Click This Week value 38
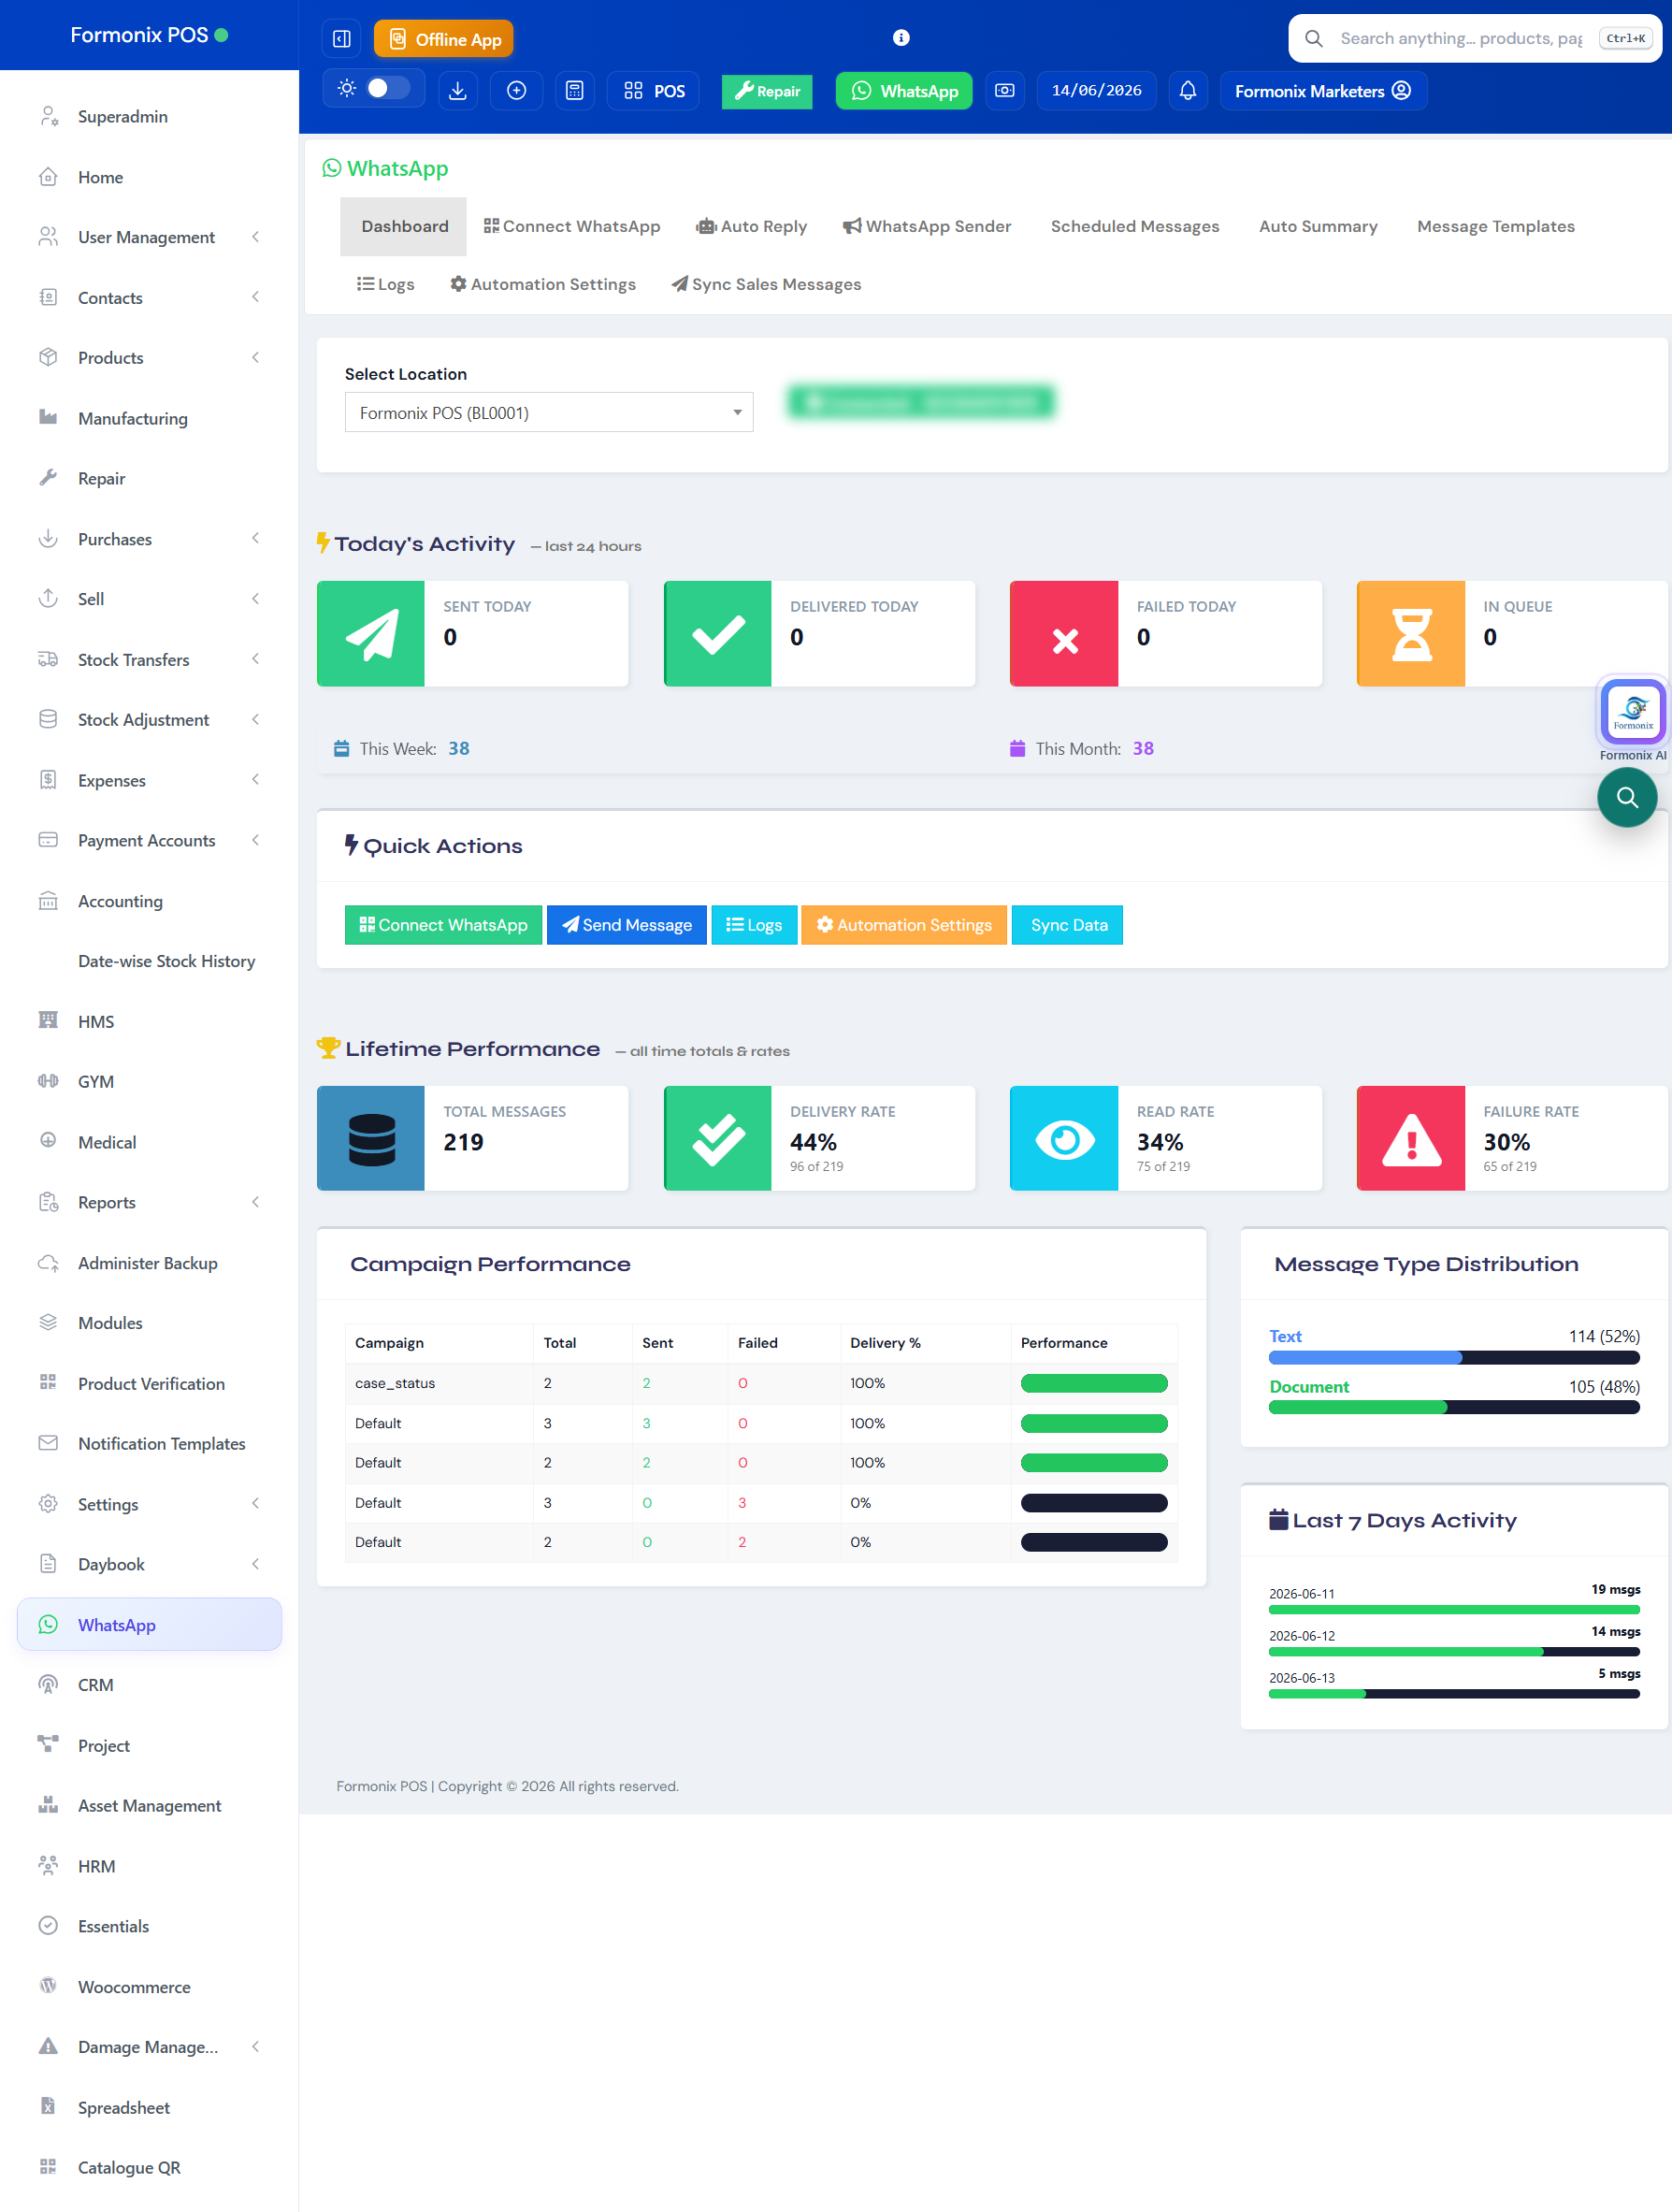The width and height of the screenshot is (1672, 2212). point(459,749)
